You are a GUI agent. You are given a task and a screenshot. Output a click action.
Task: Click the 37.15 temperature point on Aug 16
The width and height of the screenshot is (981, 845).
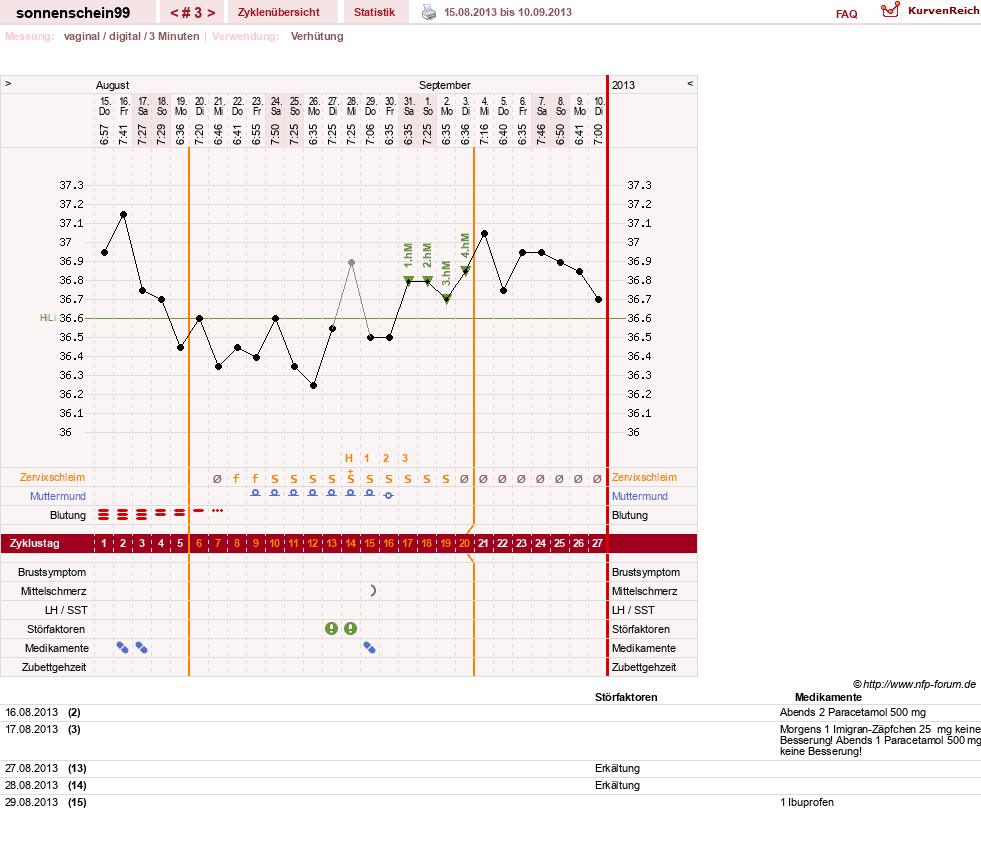(123, 215)
